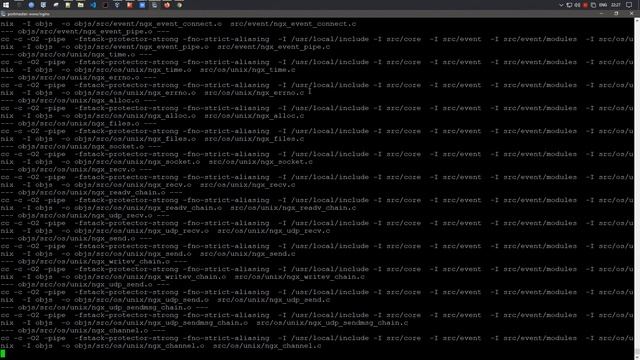The width and height of the screenshot is (640, 360).
Task: Click the '--- objs/src/os/unix/ngx_files.o ---' line
Action: 78,123
